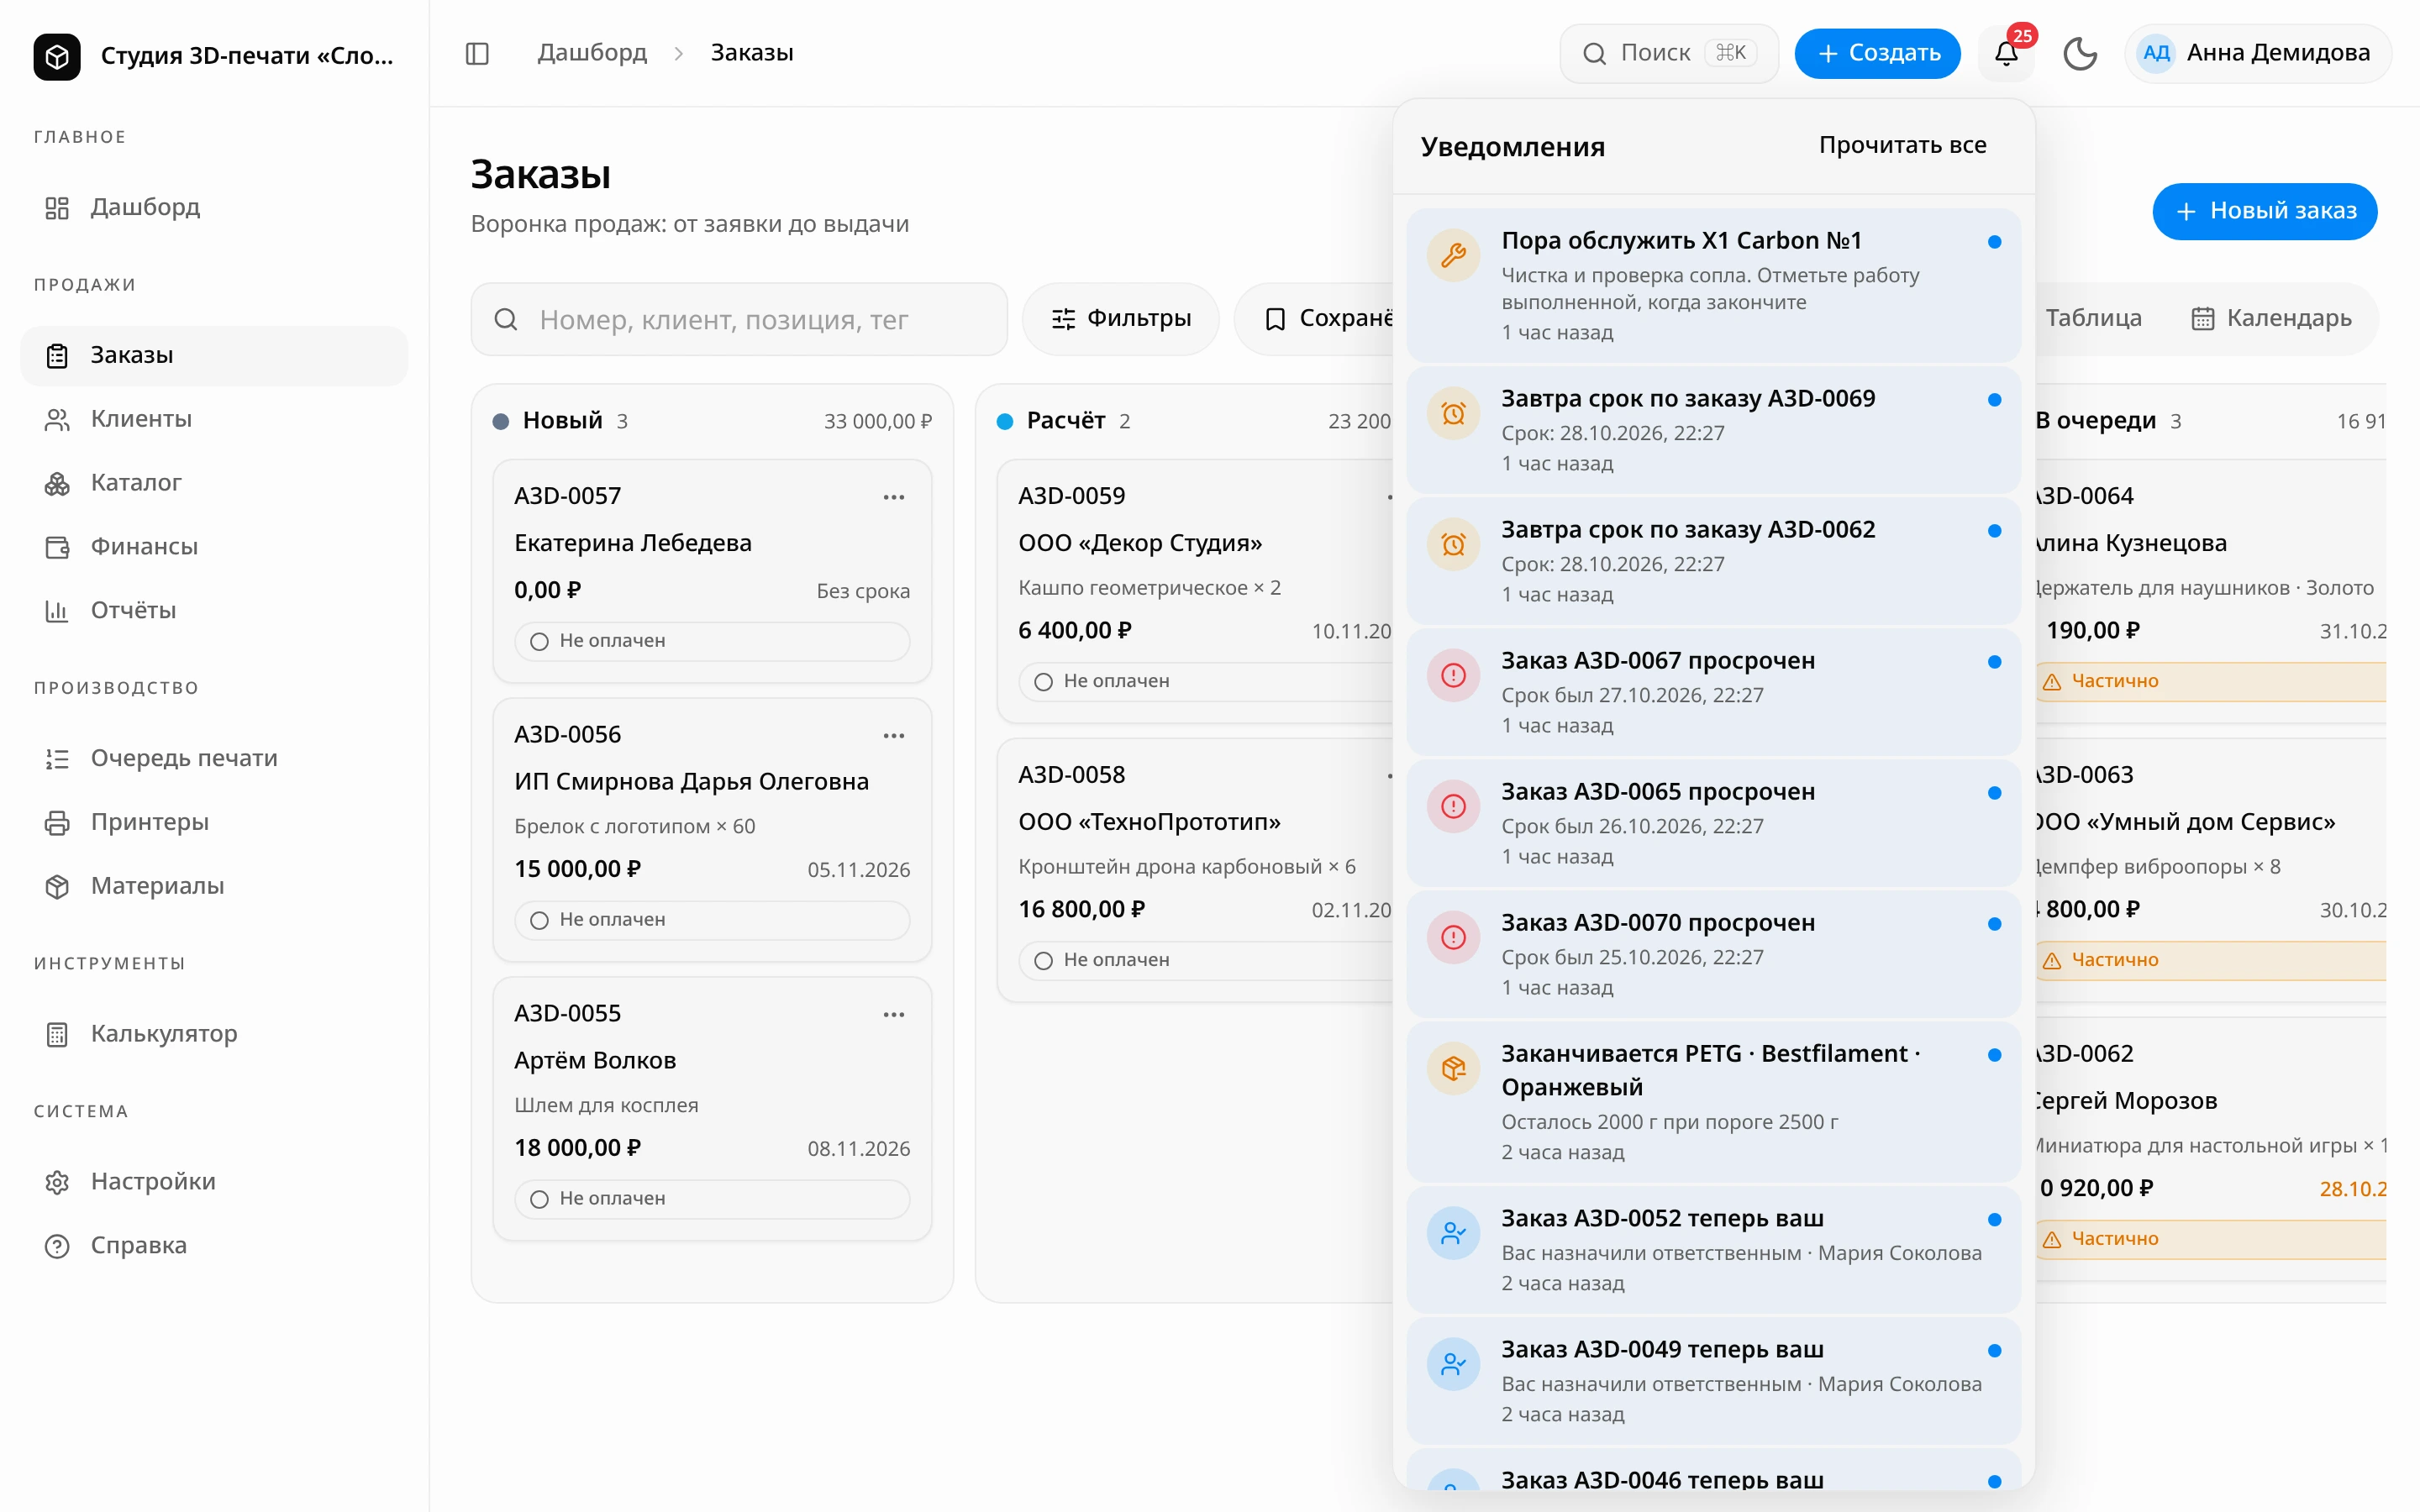
Task: Open three-dot menu on order A3D-0057
Action: [894, 497]
